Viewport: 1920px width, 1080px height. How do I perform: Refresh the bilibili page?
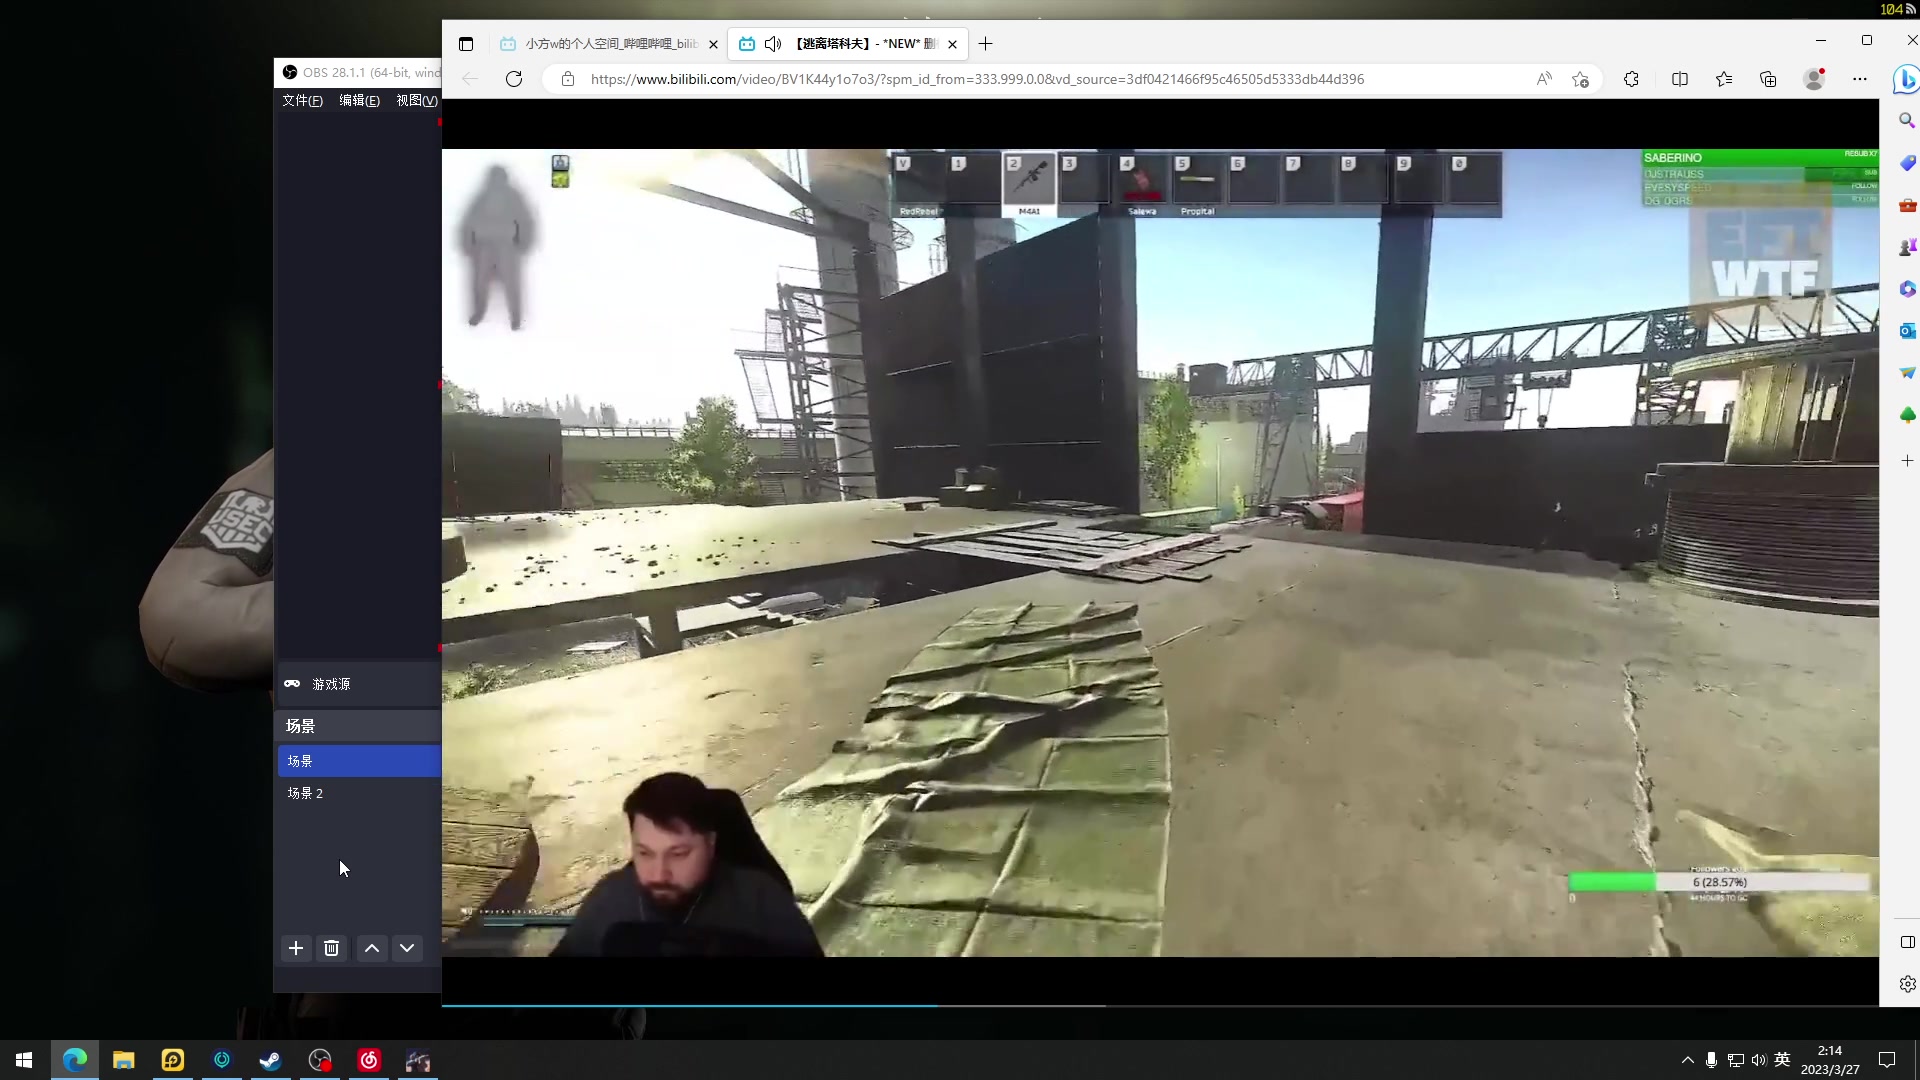[x=514, y=79]
